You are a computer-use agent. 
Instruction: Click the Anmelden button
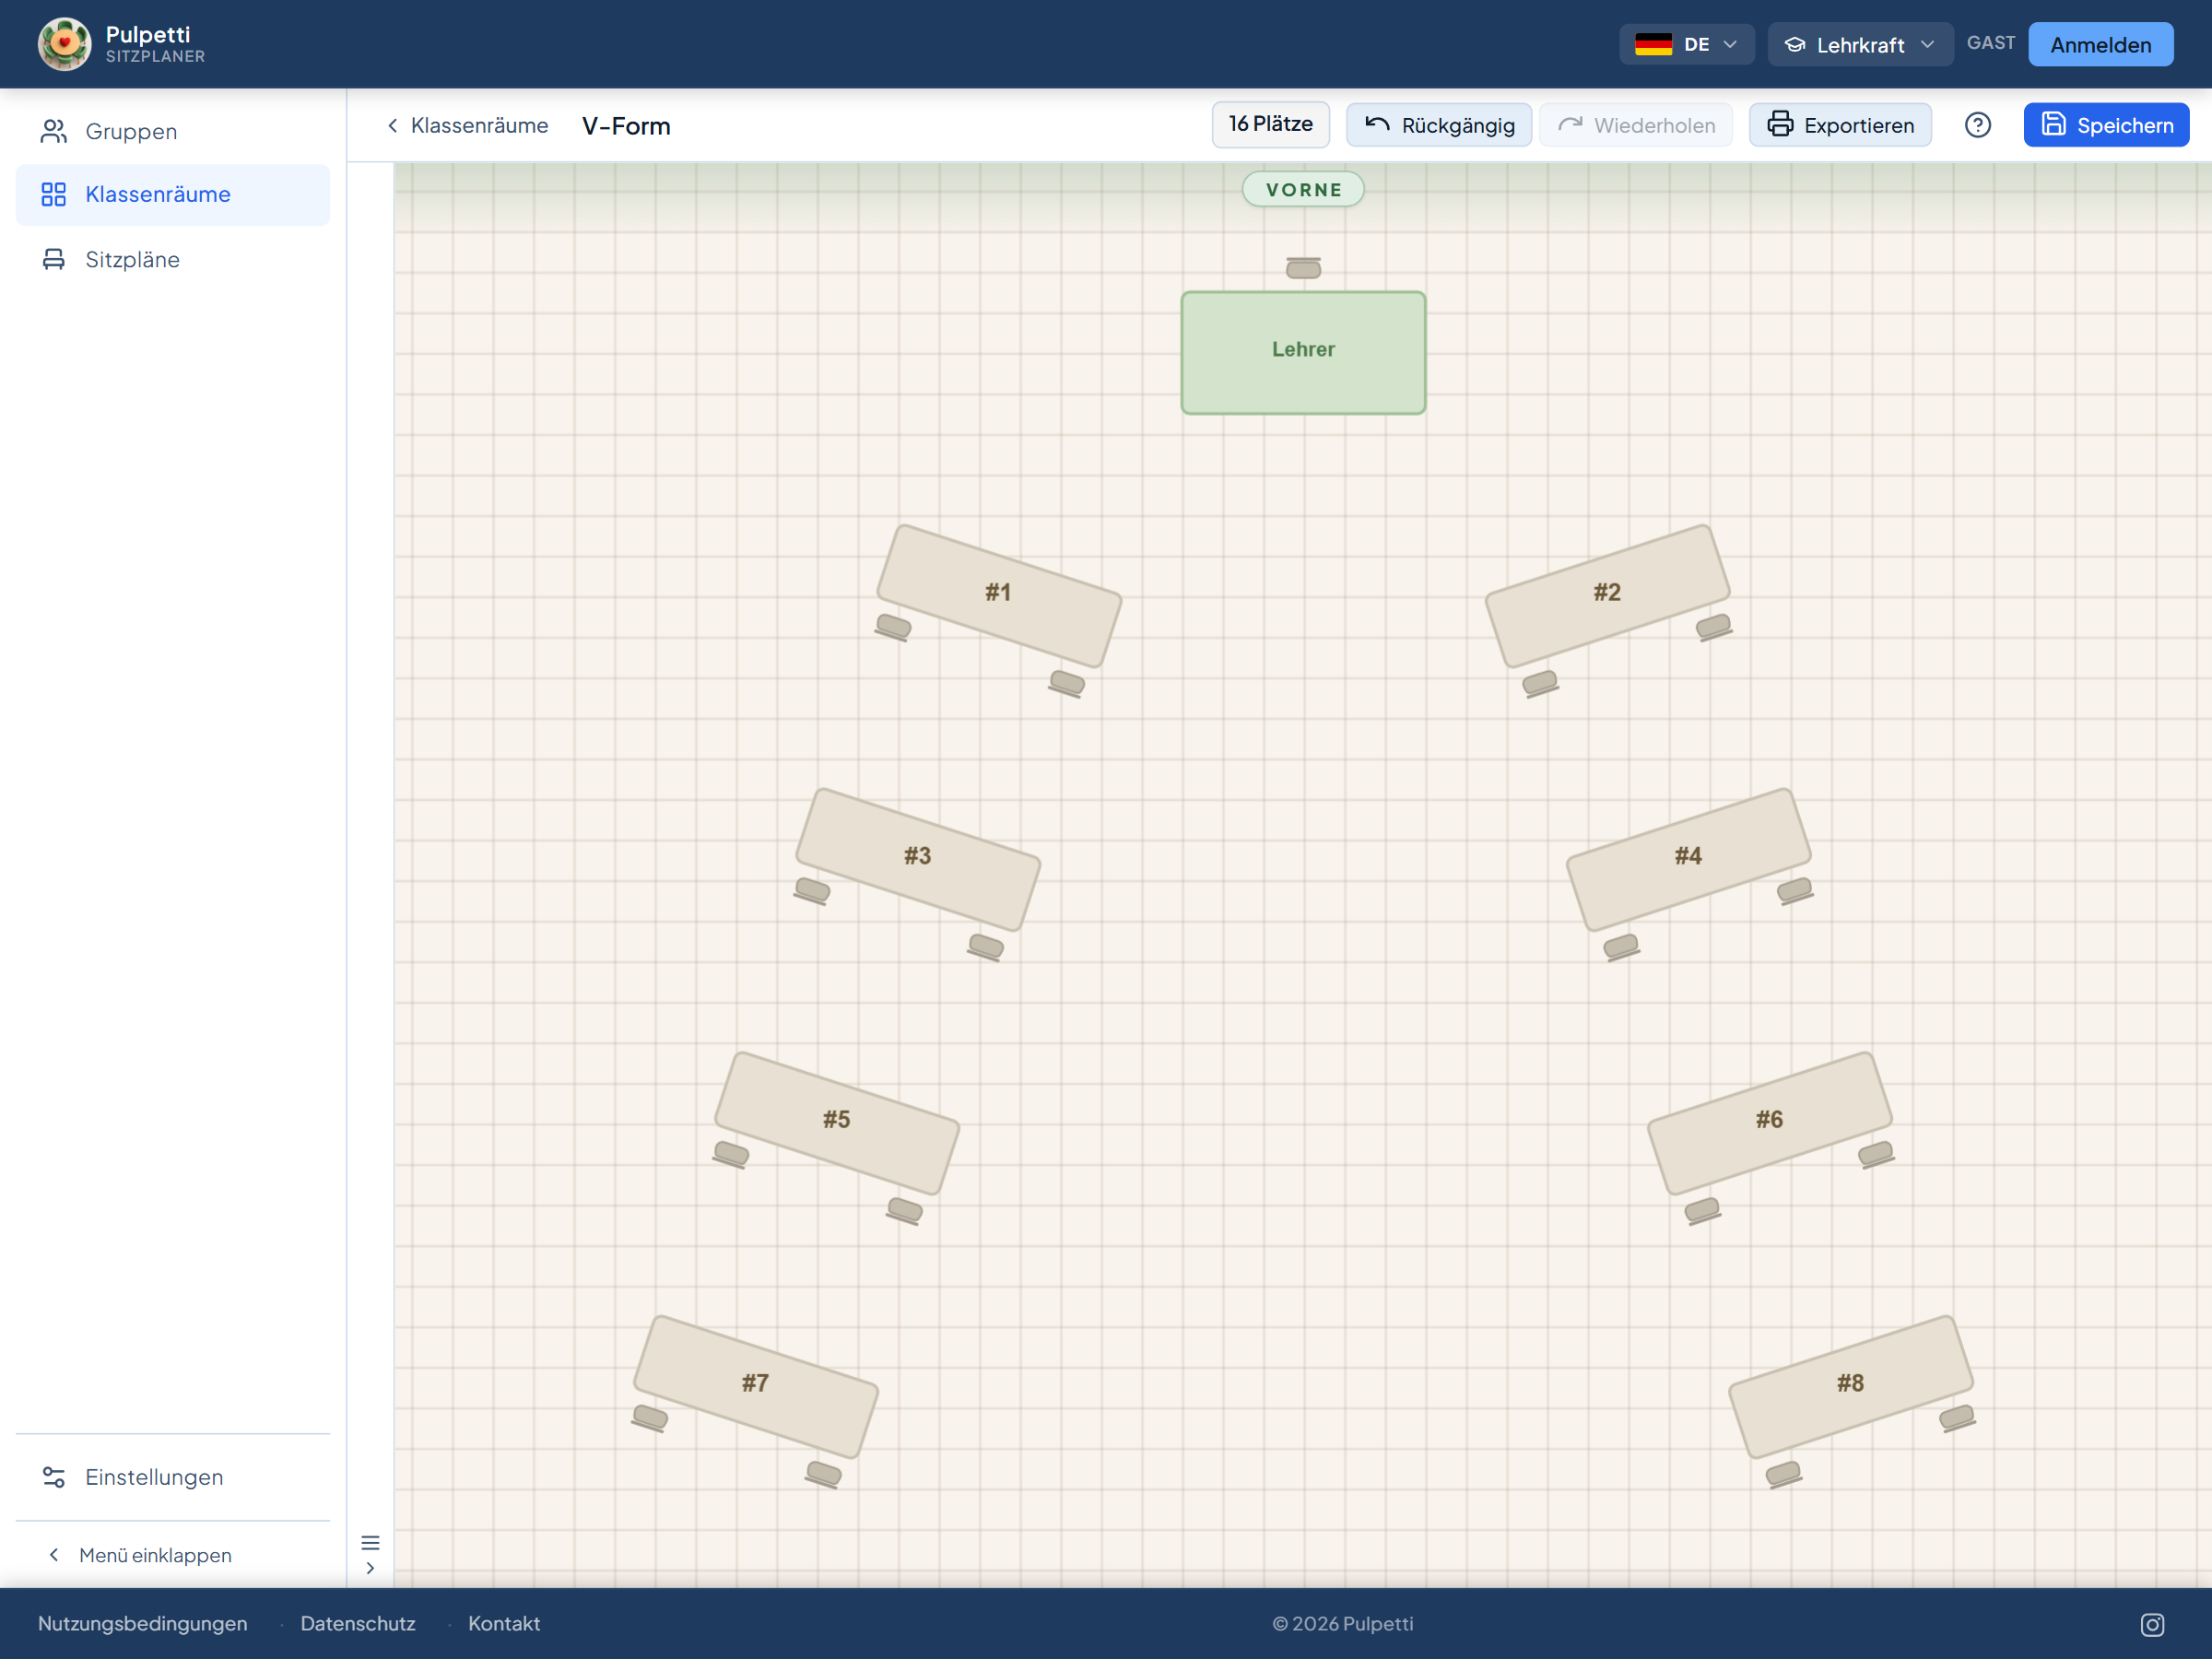2100,44
